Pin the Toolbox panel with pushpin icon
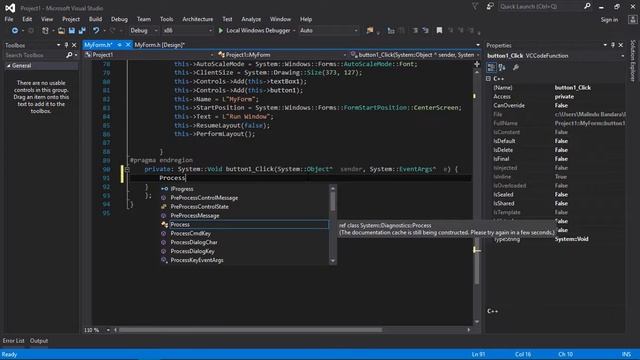Viewport: 640px width, 360px height. click(x=66, y=45)
